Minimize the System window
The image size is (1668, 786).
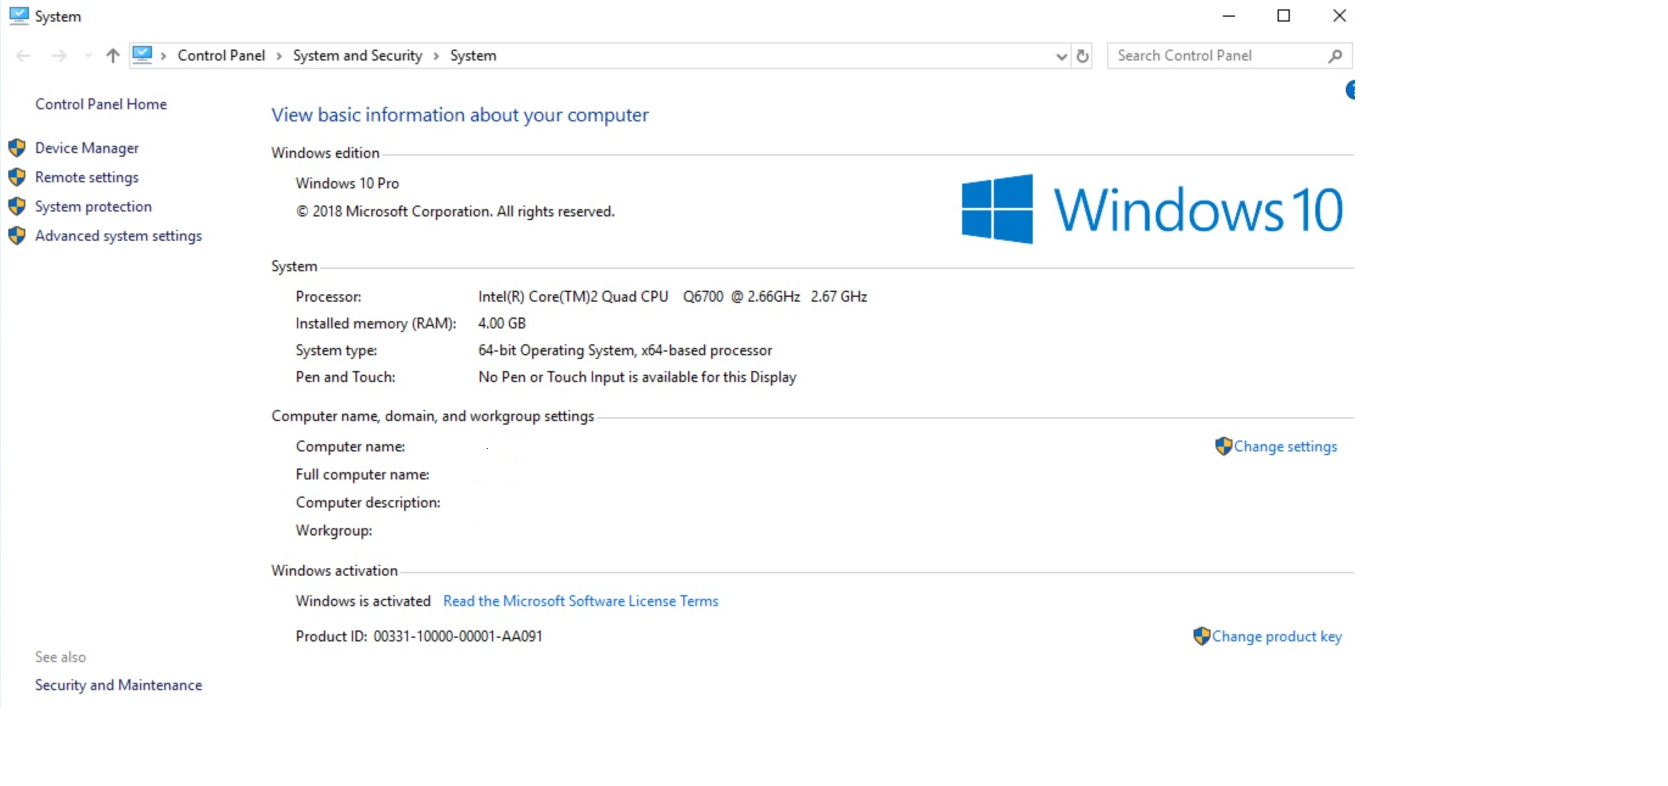click(x=1229, y=16)
